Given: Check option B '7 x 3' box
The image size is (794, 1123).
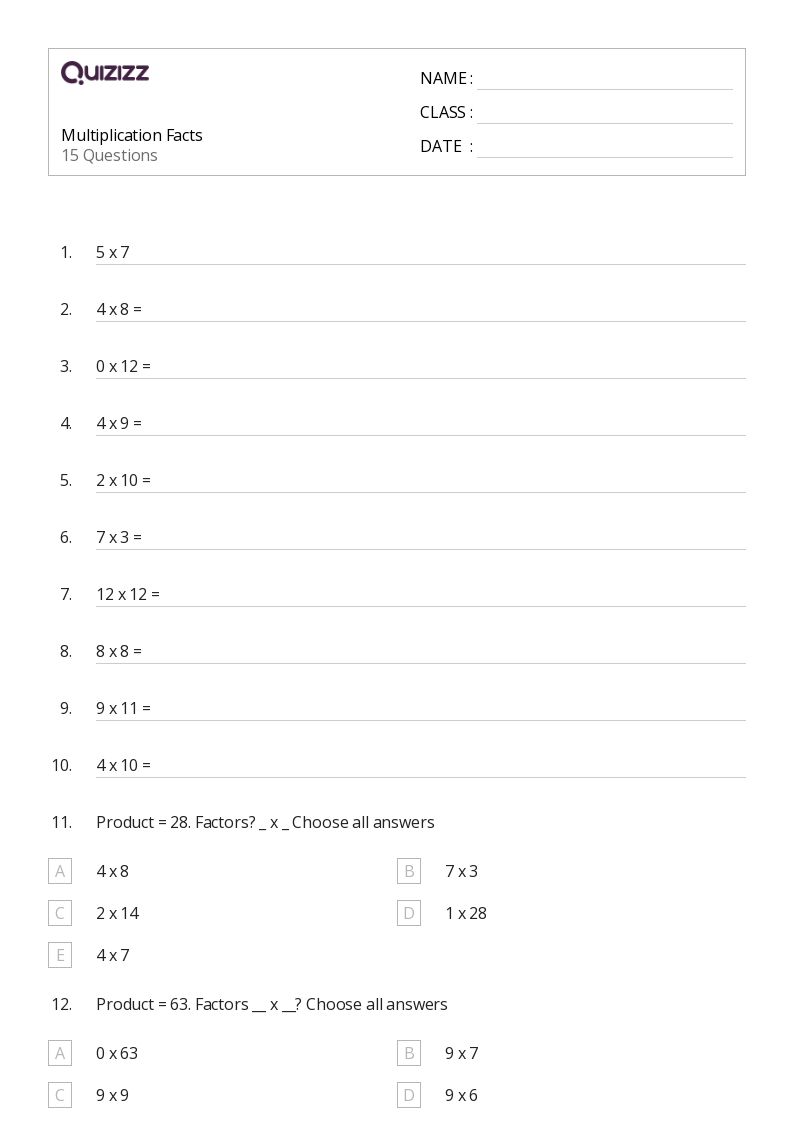Looking at the screenshot, I should [x=409, y=872].
